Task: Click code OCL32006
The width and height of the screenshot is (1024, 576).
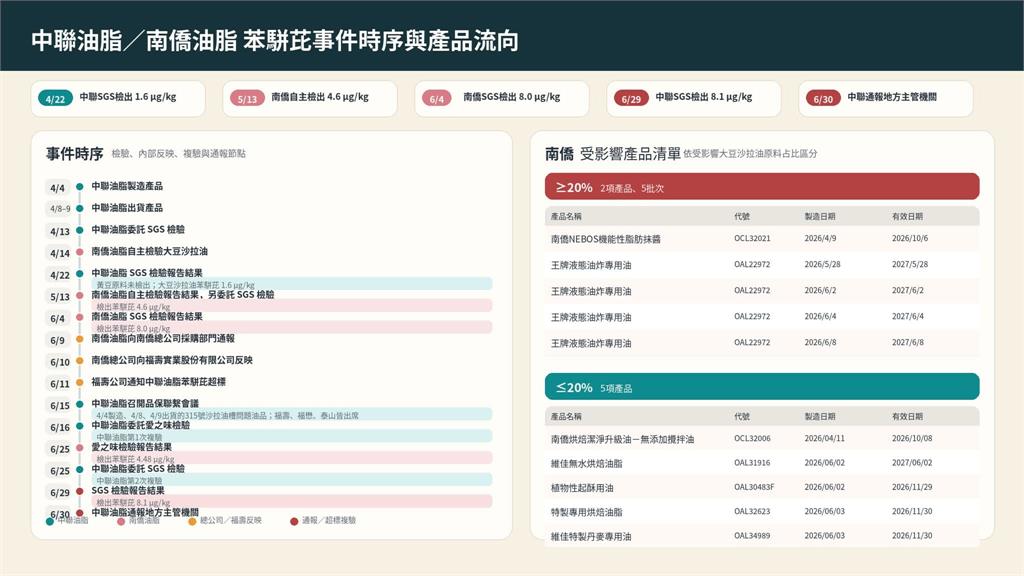Action: pos(752,439)
